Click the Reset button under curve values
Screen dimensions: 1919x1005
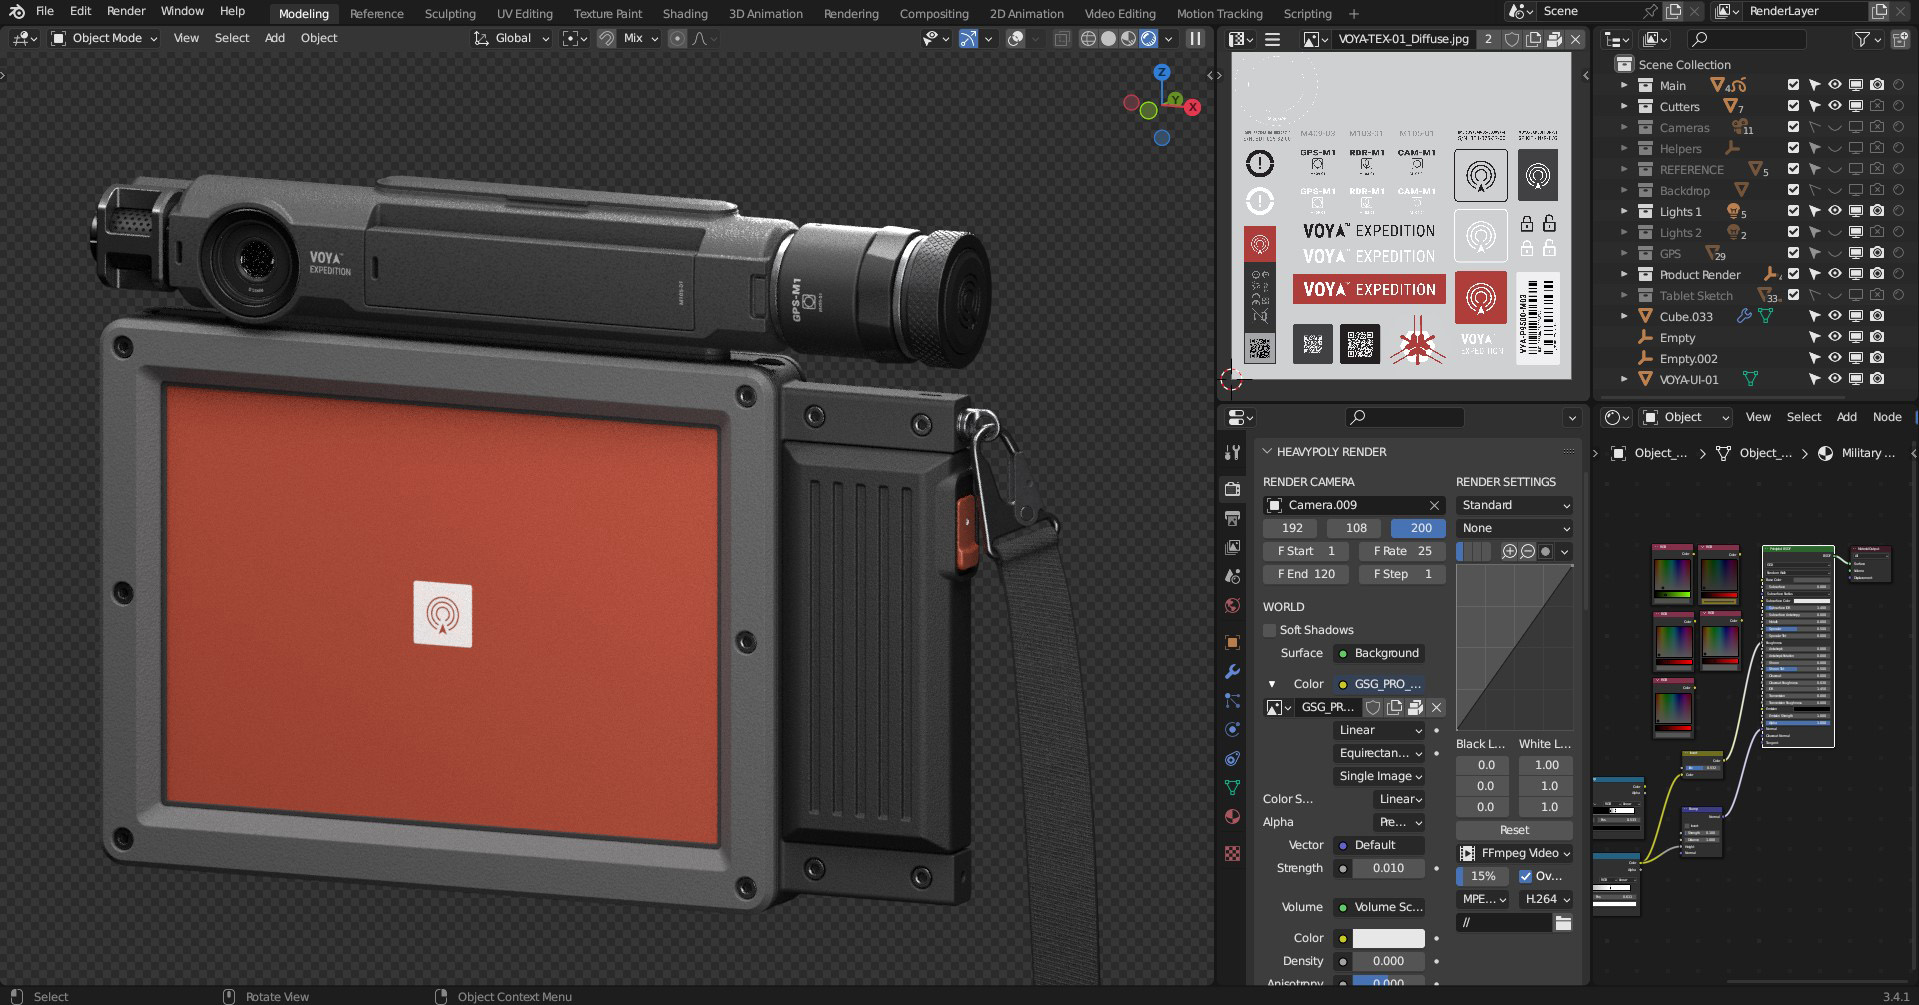coord(1514,830)
